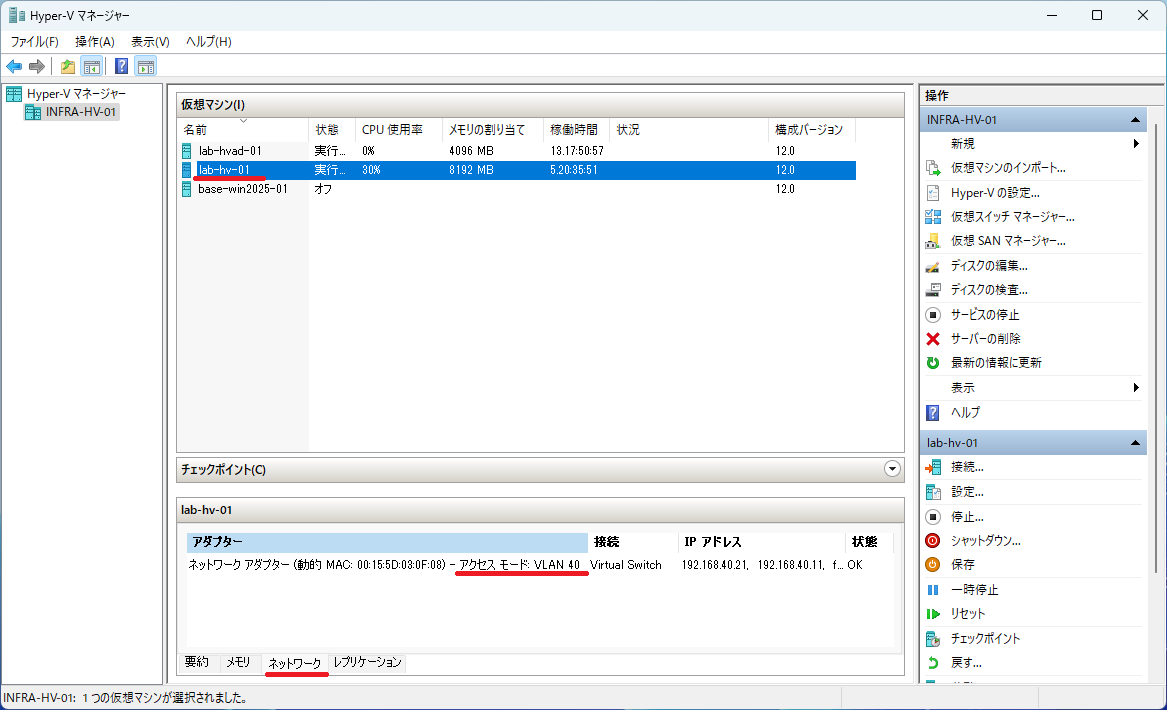The width and height of the screenshot is (1167, 710).
Task: Click the アダプター column header
Action: [387, 542]
